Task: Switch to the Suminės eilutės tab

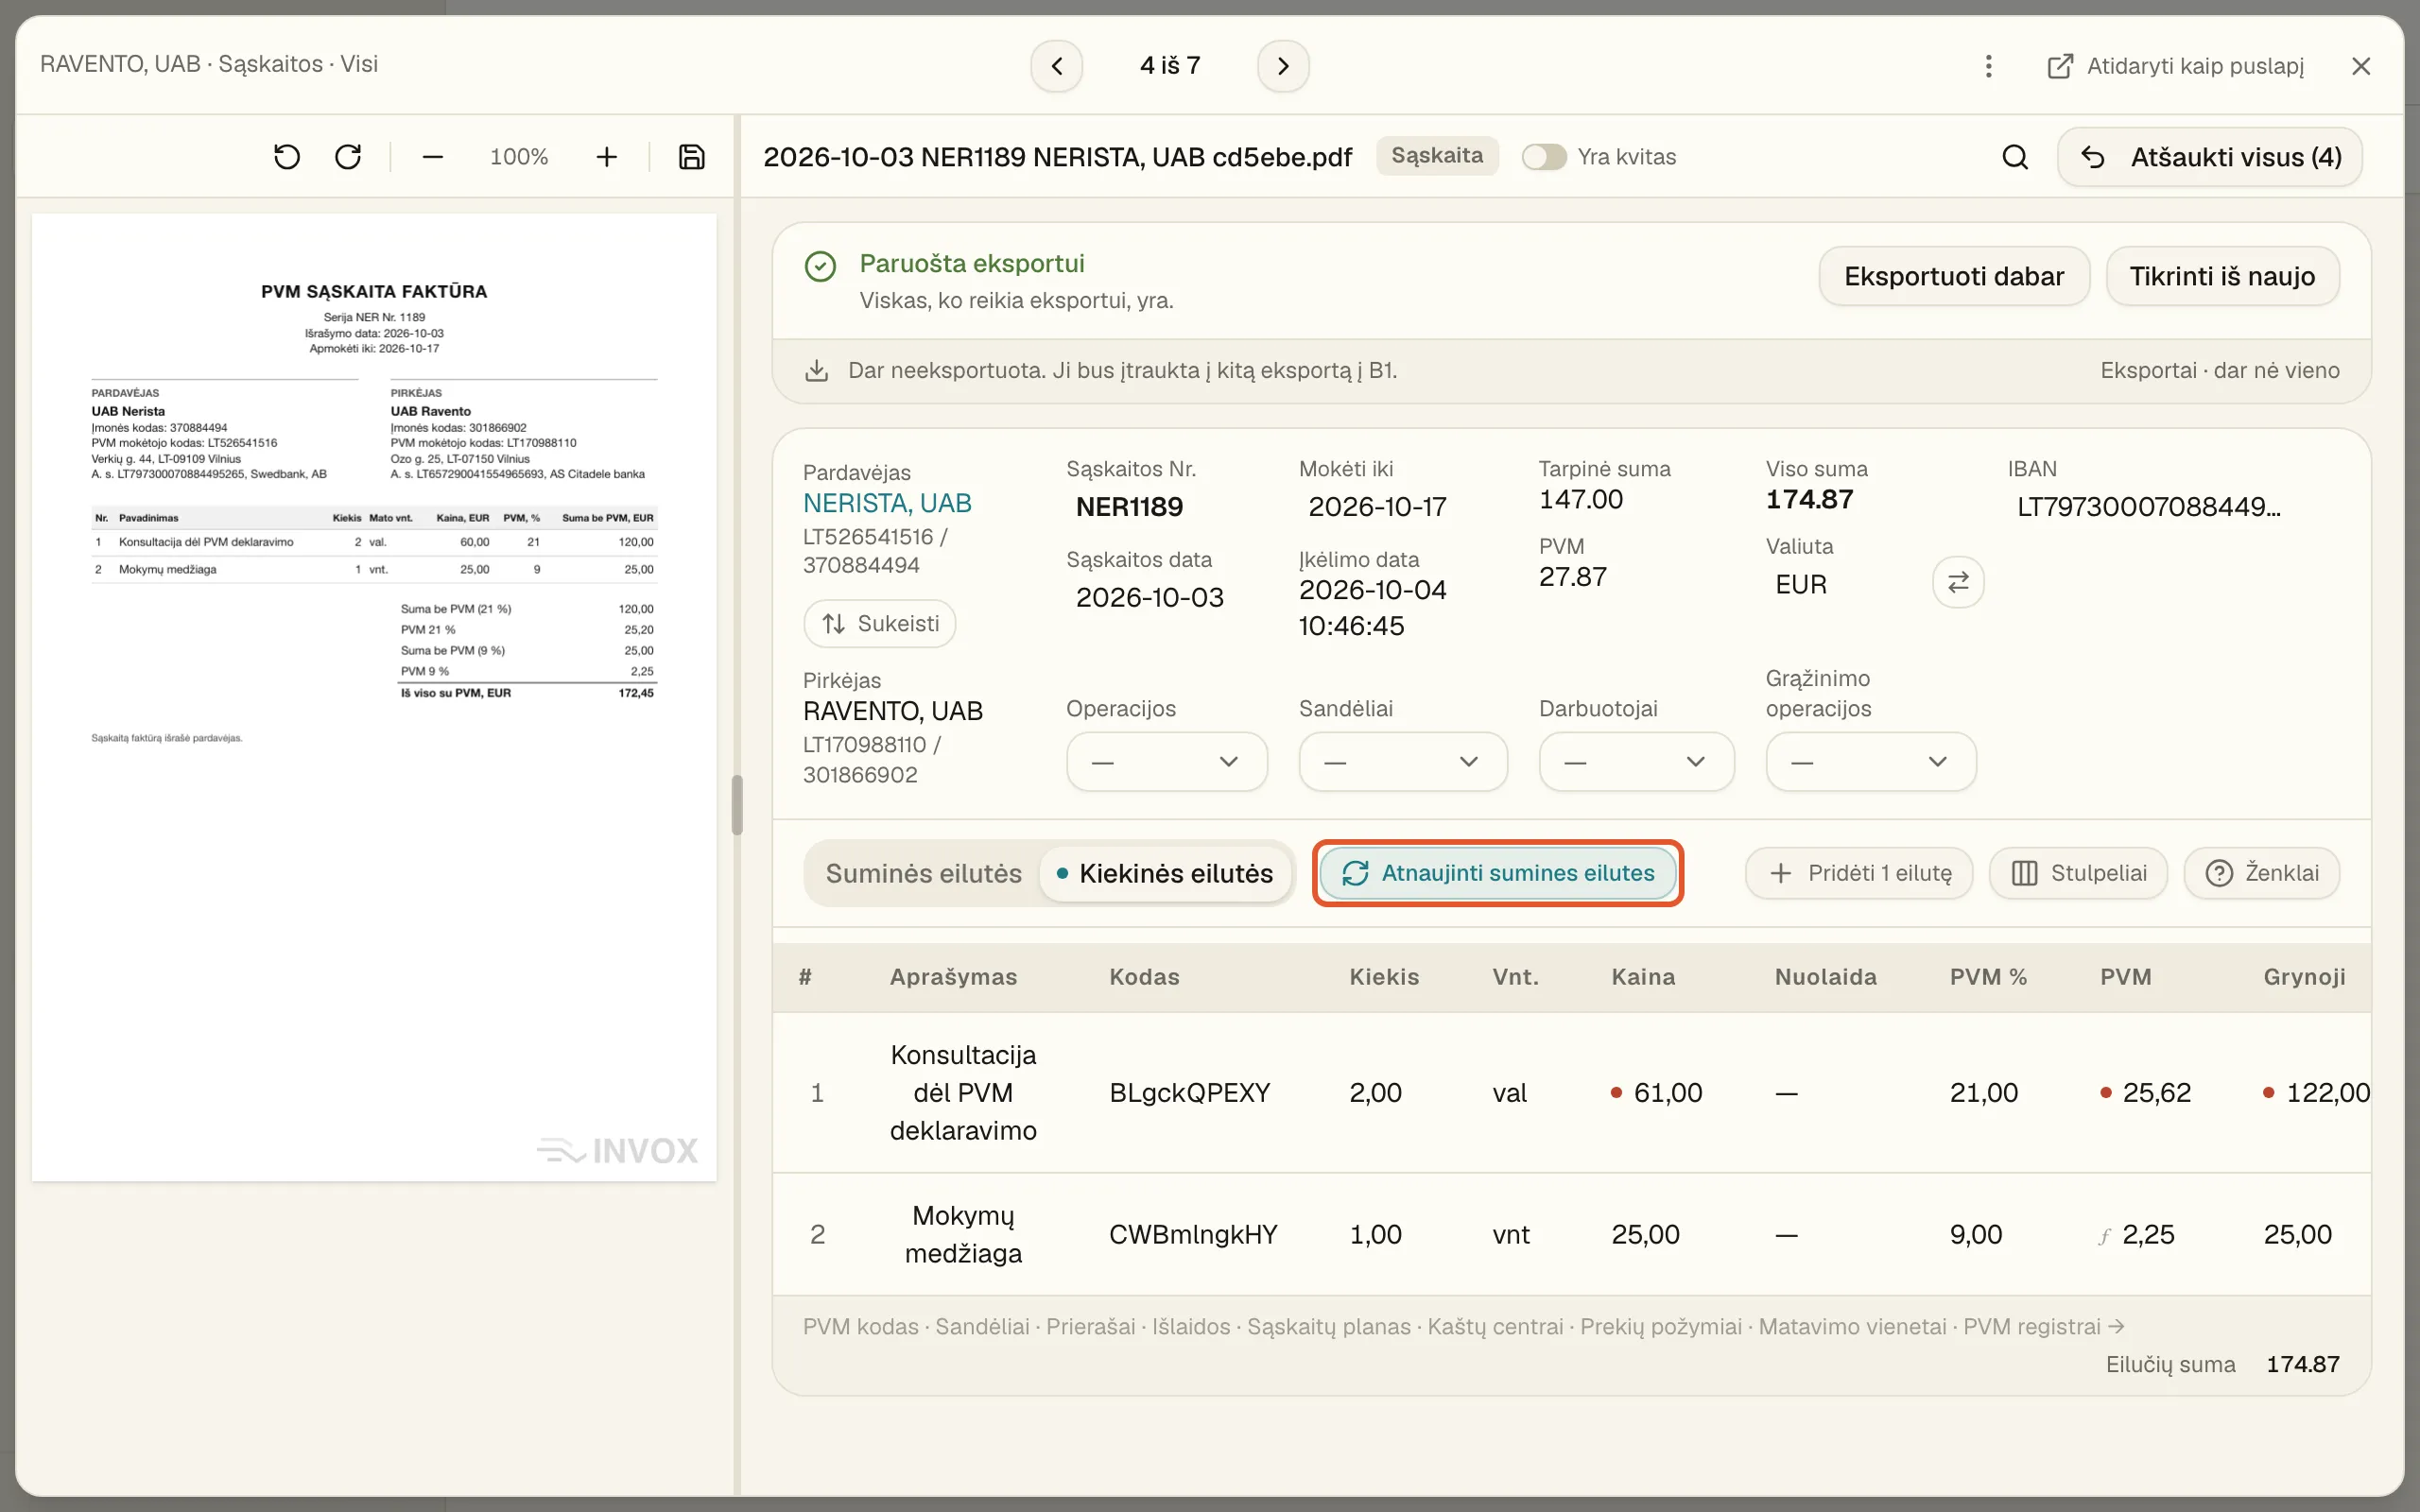Action: (x=923, y=874)
